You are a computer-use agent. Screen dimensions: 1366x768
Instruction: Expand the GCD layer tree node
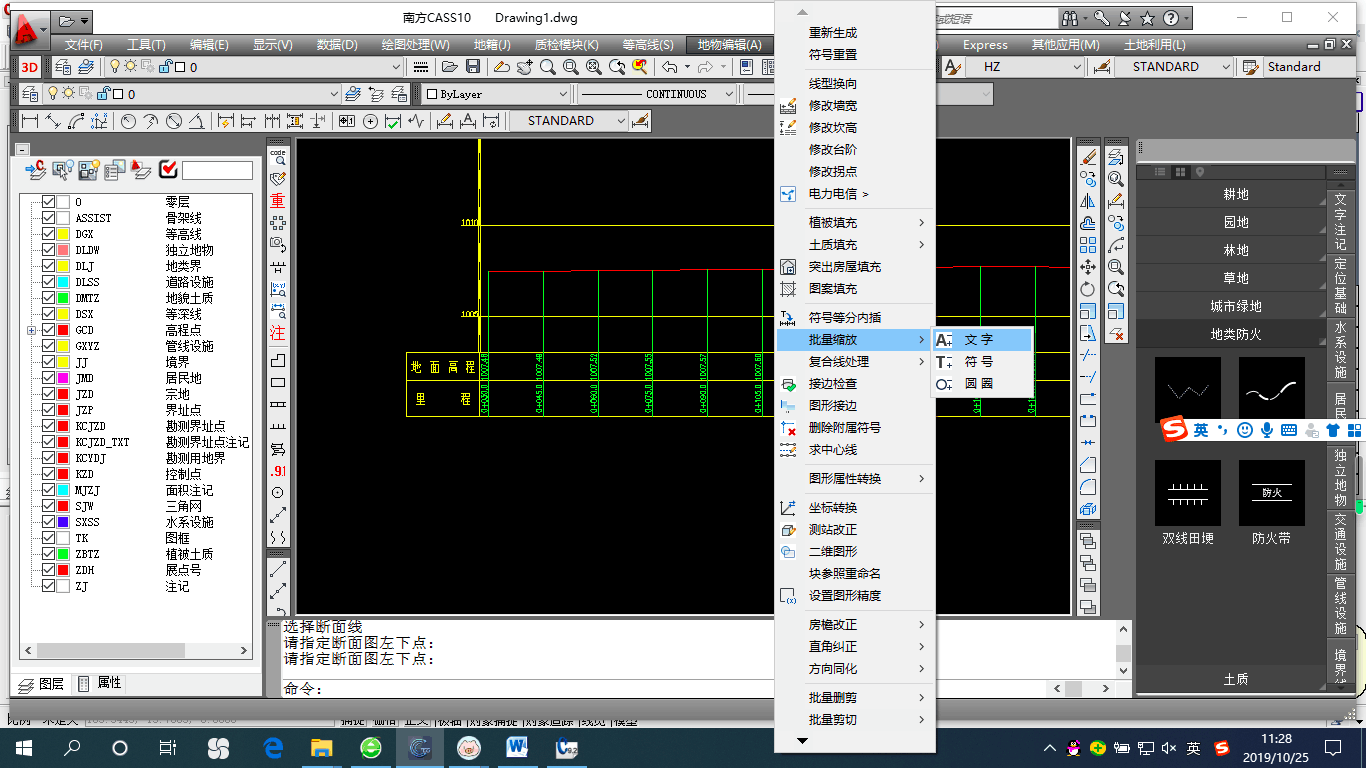(x=32, y=330)
